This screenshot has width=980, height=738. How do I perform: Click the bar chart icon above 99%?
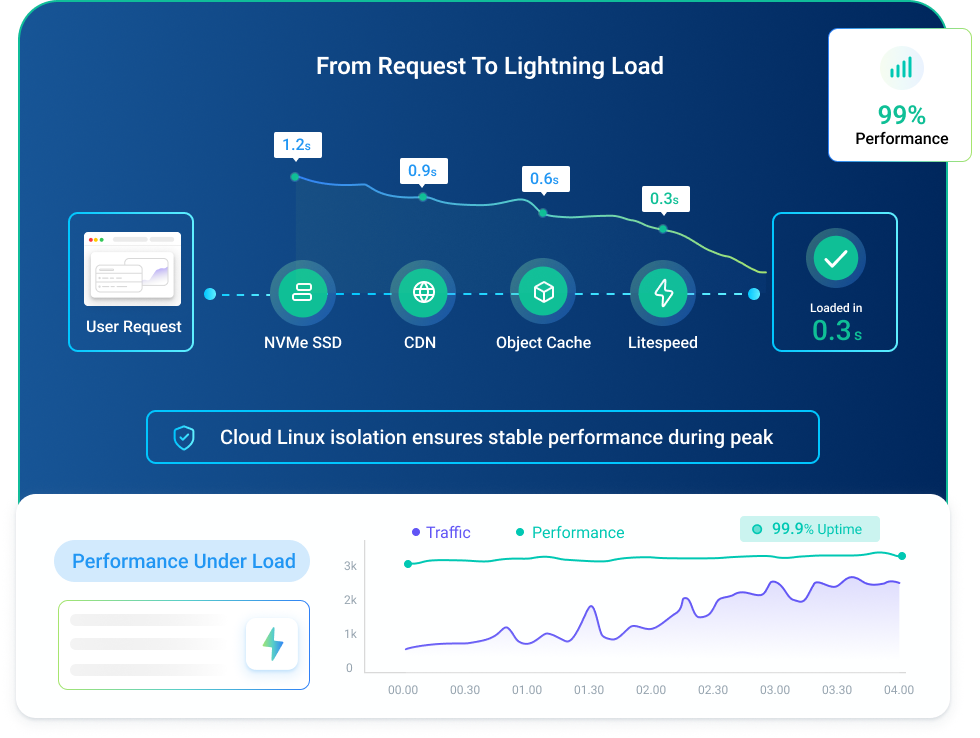tap(901, 68)
